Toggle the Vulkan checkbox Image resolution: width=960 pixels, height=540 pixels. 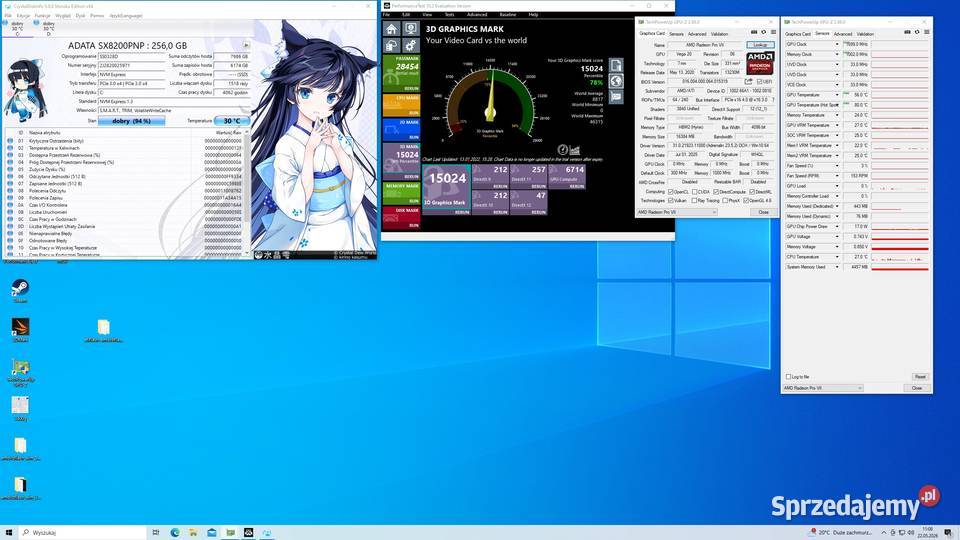click(x=671, y=200)
